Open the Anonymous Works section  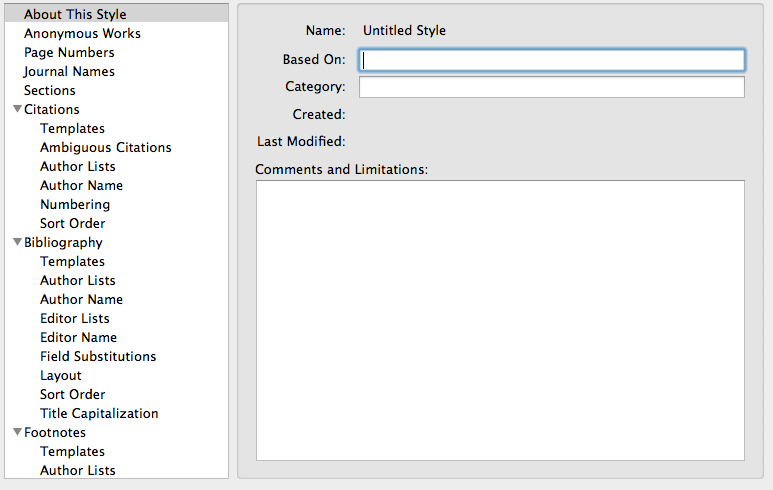(x=82, y=34)
